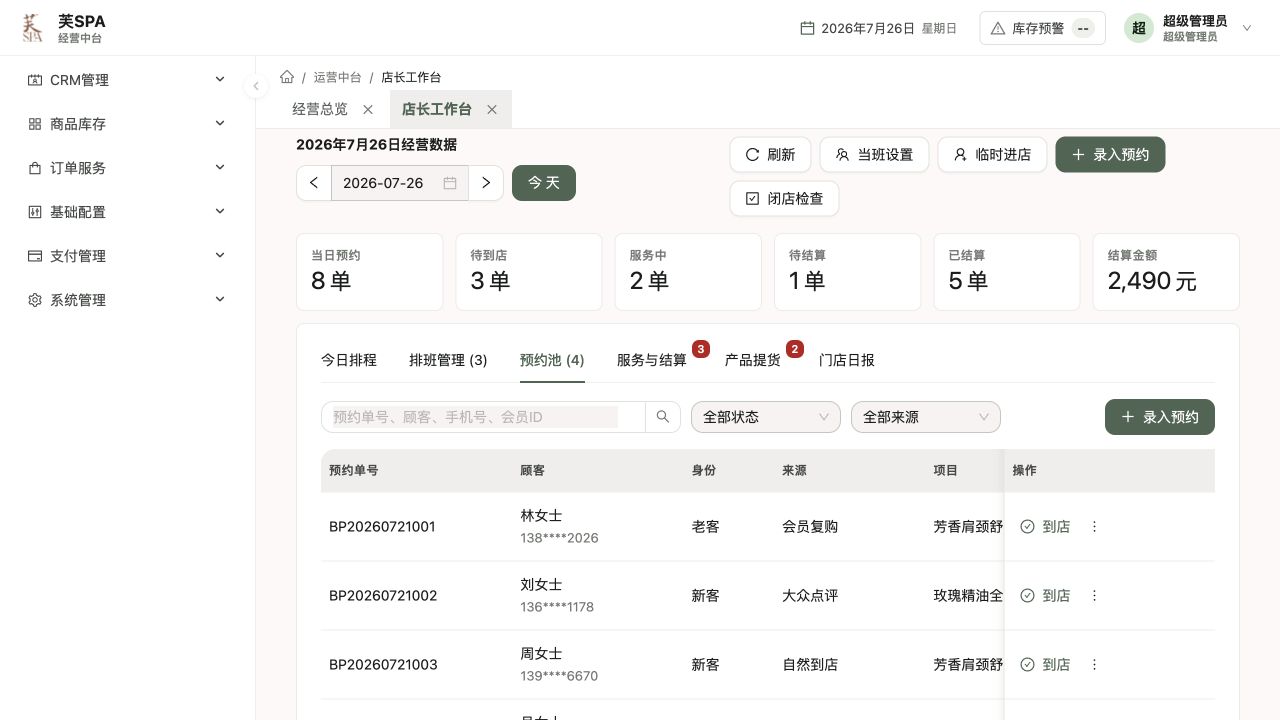1280x720 pixels.
Task: Open more actions for BP20260721002
Action: click(1094, 596)
